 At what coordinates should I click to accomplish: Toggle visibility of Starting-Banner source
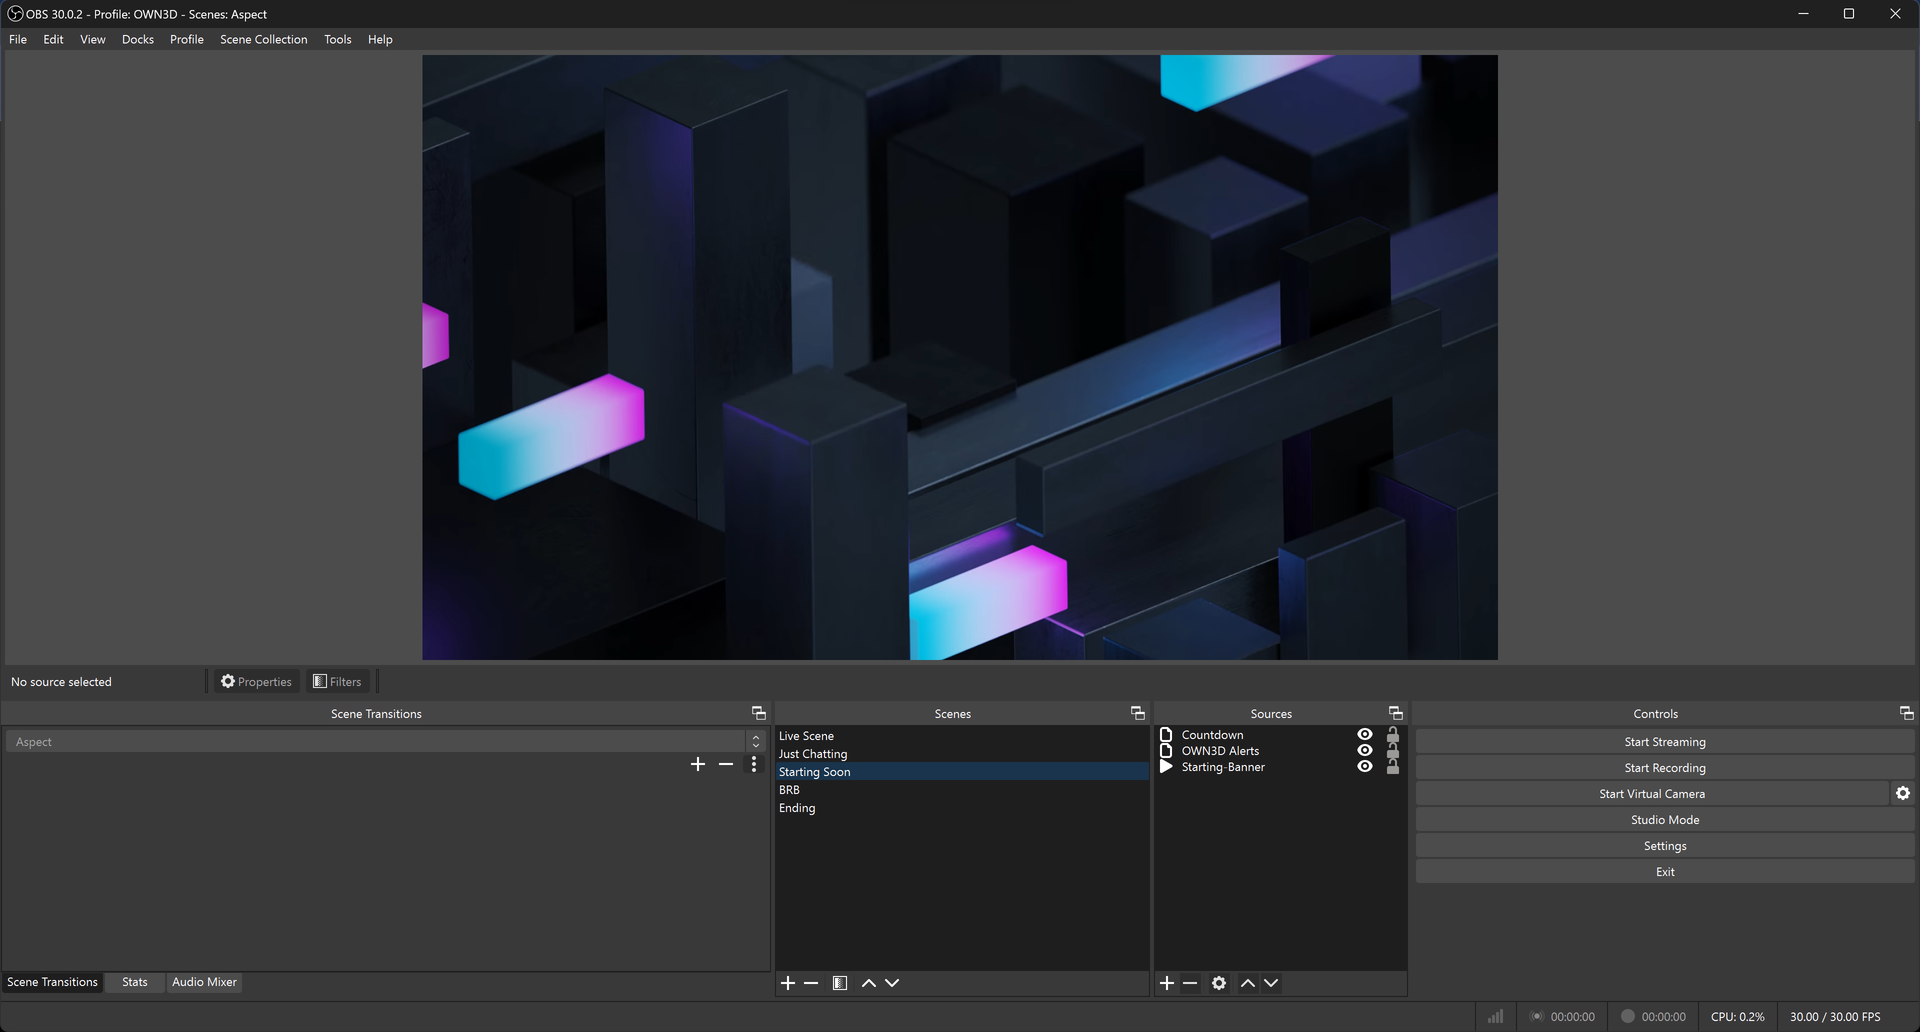[x=1364, y=766]
